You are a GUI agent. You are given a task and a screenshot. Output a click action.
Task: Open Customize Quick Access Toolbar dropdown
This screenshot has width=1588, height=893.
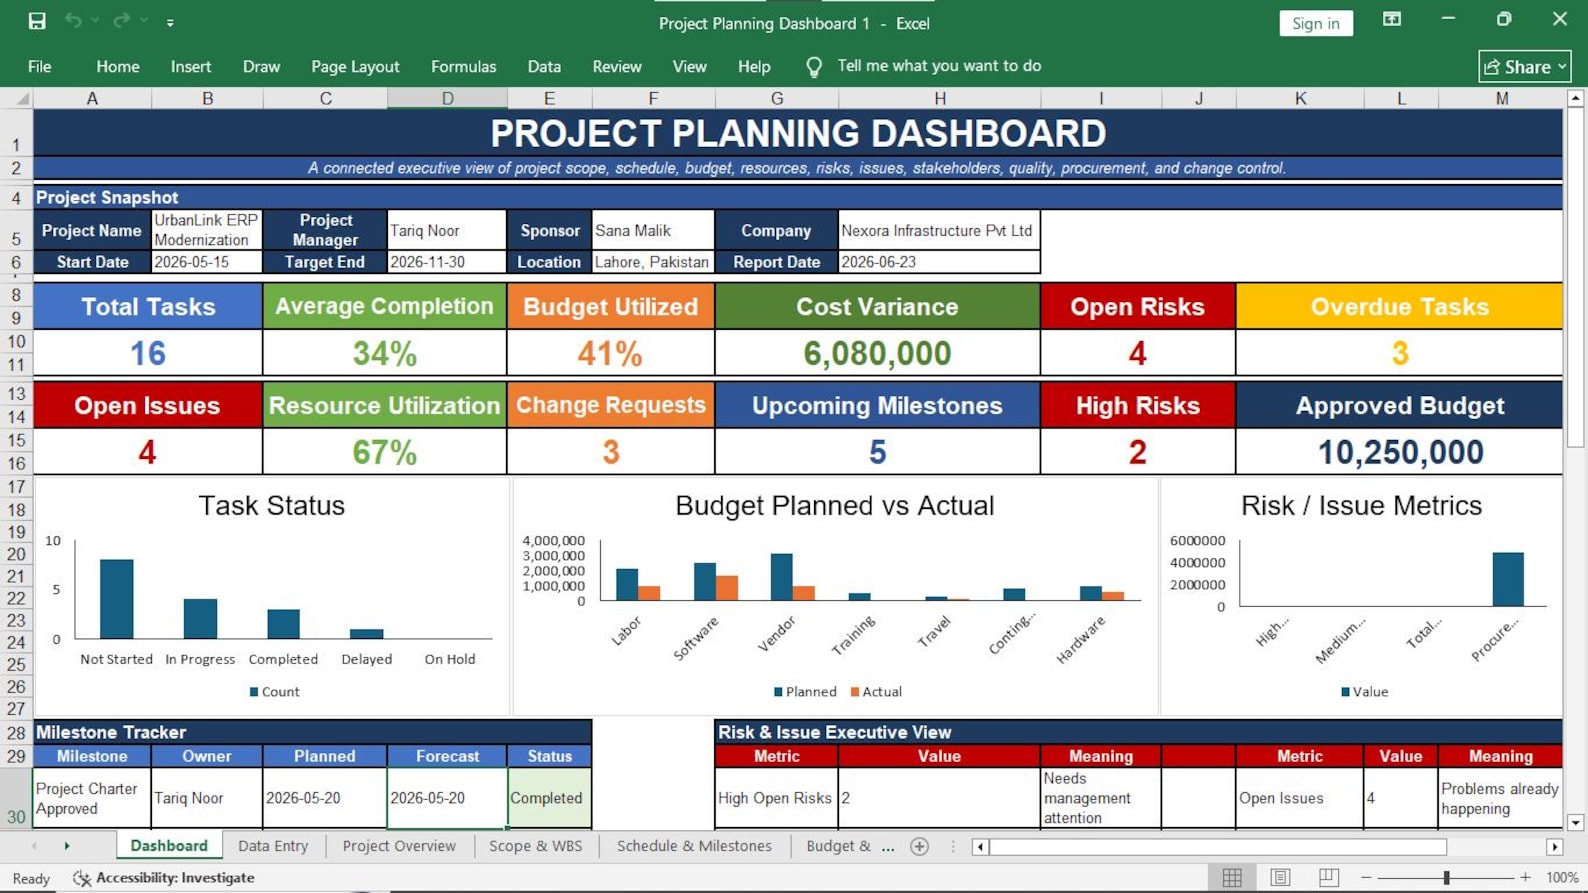pos(170,22)
